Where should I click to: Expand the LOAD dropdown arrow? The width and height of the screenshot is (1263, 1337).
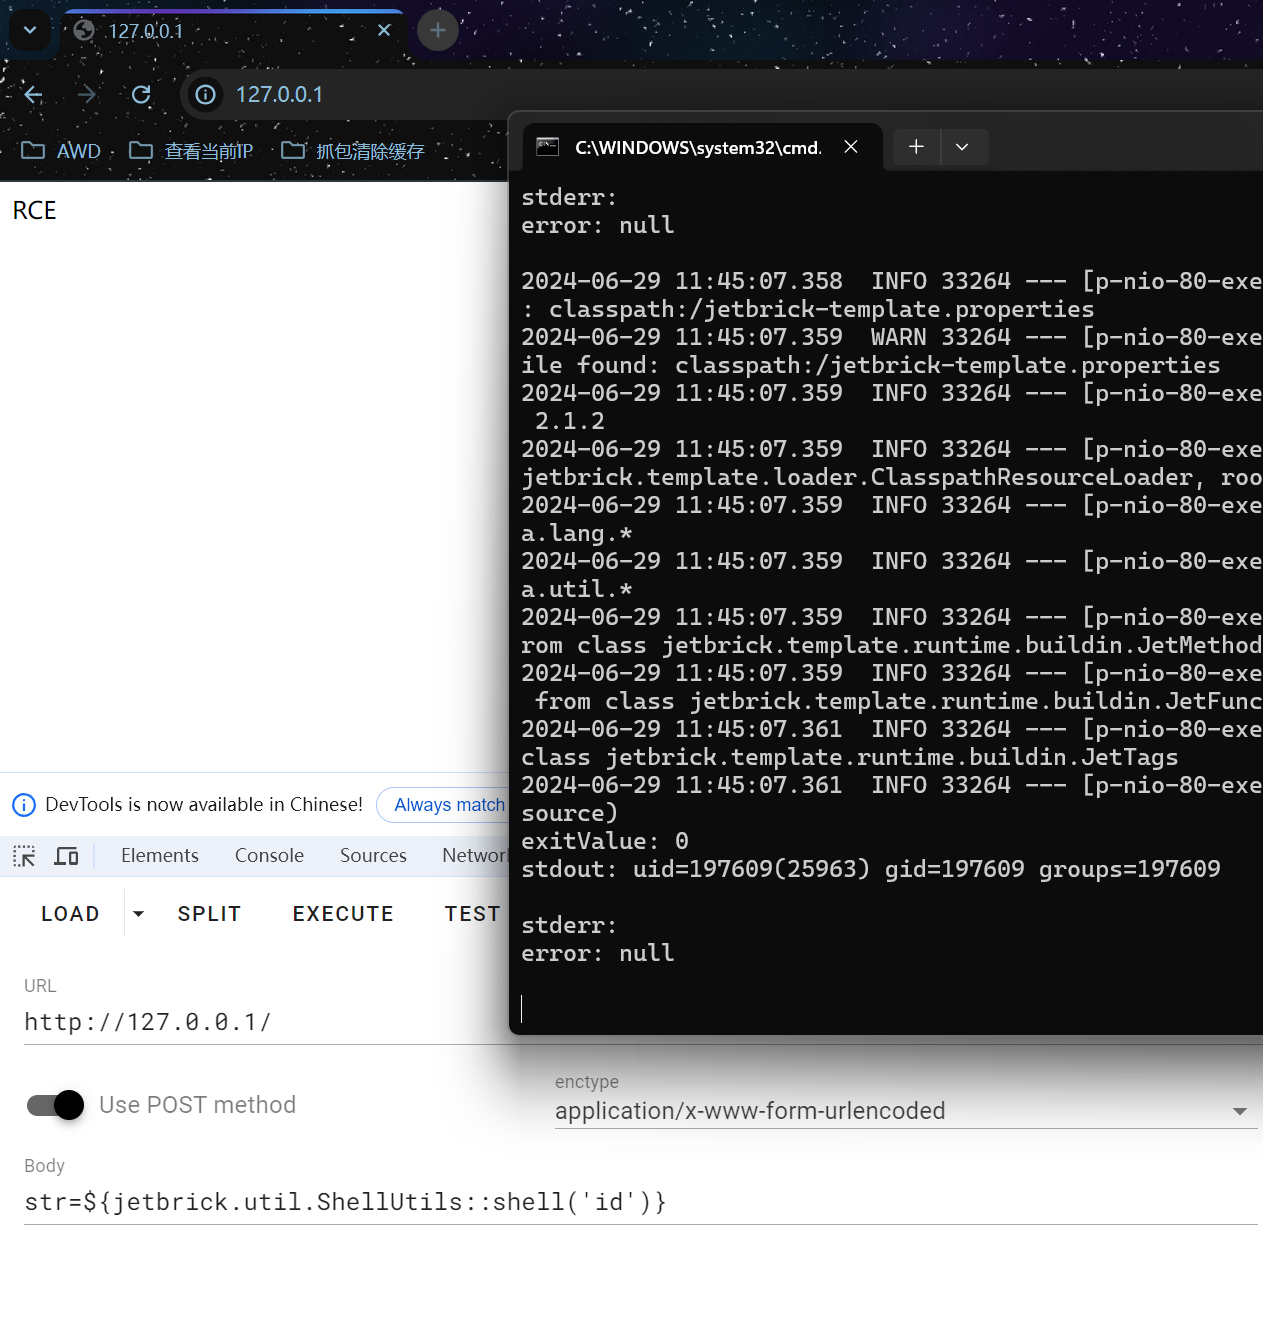tap(139, 914)
